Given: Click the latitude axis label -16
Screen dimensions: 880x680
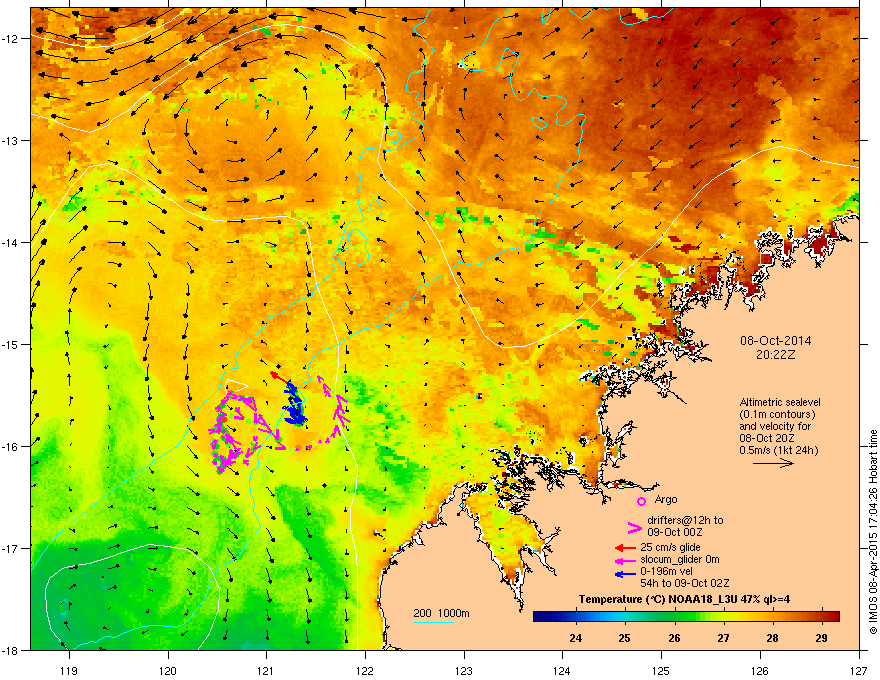Looking at the screenshot, I should pos(11,447).
